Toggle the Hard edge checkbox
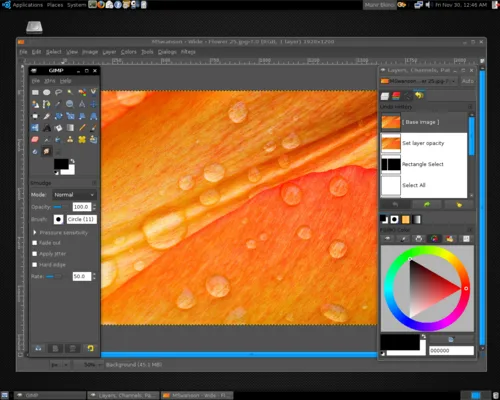500x400 pixels. tap(35, 265)
